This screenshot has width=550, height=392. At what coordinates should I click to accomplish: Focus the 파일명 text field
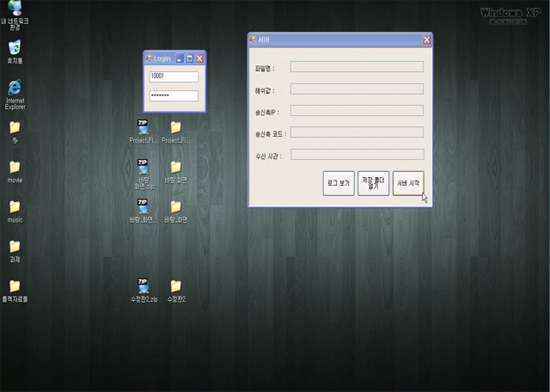[x=357, y=67]
